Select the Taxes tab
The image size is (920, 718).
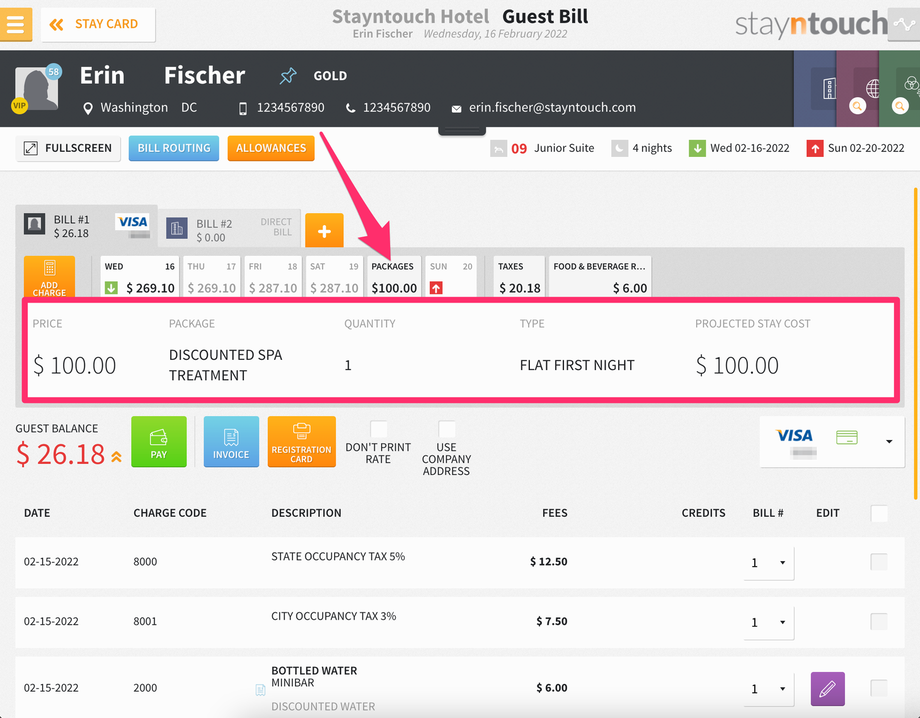coord(519,277)
